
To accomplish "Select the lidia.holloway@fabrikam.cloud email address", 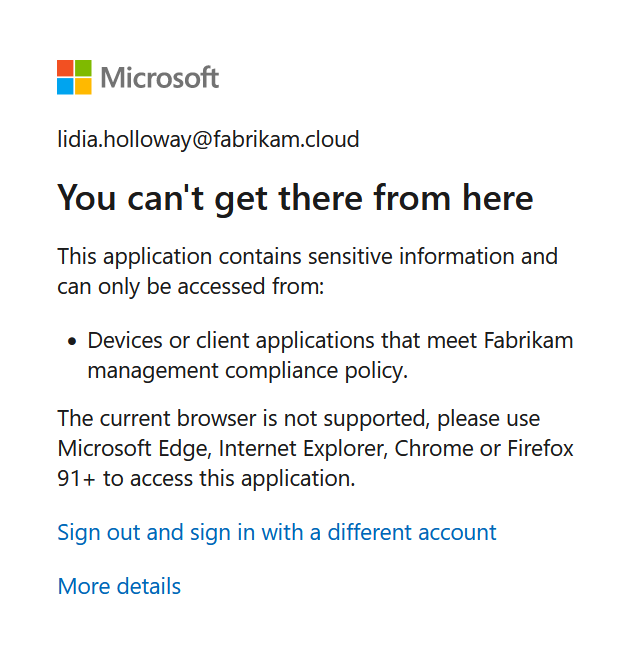I will coord(208,140).
